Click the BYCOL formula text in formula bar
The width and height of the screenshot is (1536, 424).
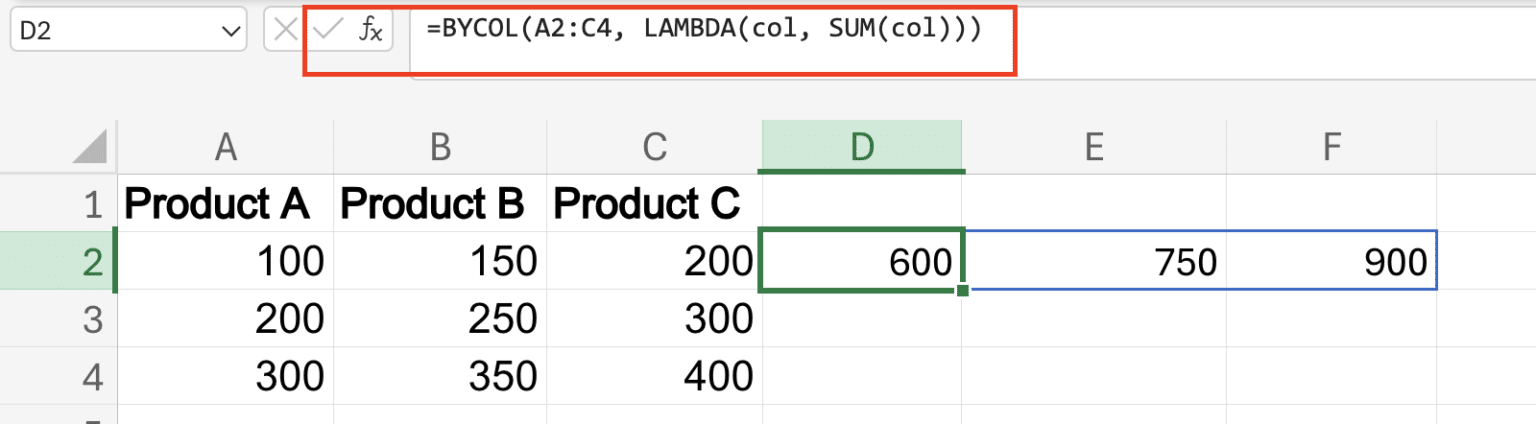click(x=703, y=30)
